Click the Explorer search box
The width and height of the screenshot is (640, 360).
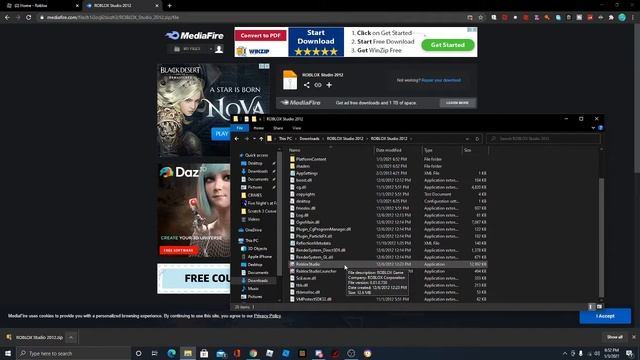(544, 139)
